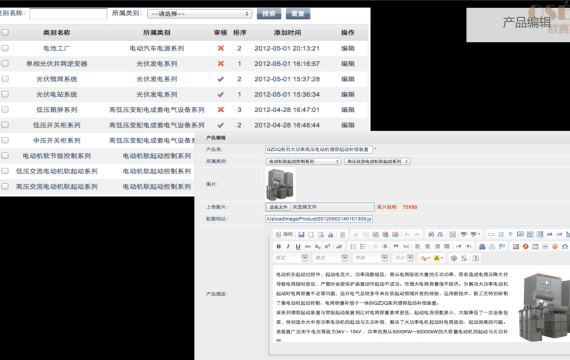Open the text color picker in editor
This screenshot has width=570, height=360.
425,258
